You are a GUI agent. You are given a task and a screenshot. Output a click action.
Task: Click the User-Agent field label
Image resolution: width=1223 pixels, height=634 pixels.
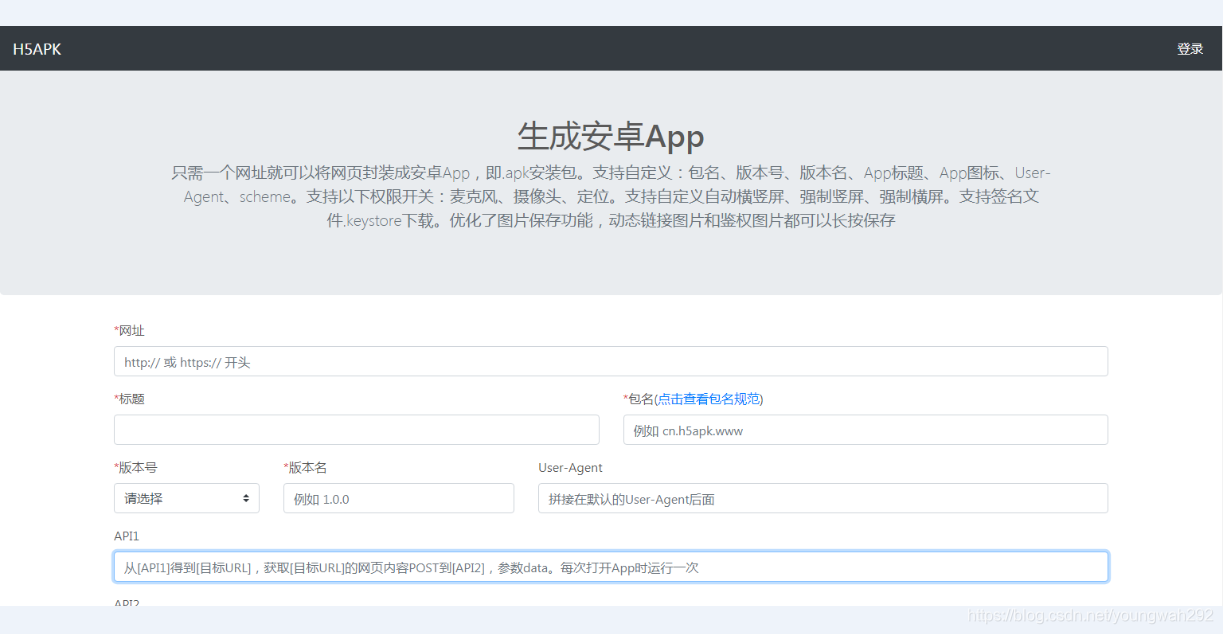pos(570,467)
